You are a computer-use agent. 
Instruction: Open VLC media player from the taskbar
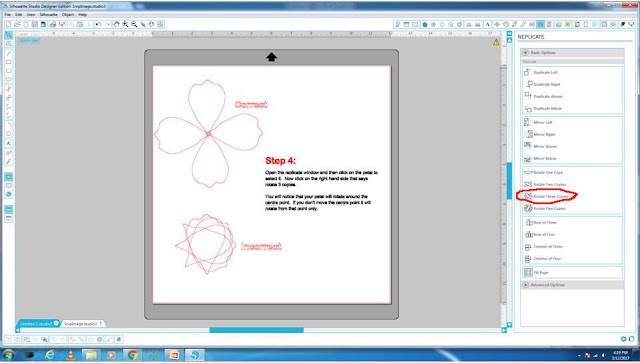pos(71,355)
